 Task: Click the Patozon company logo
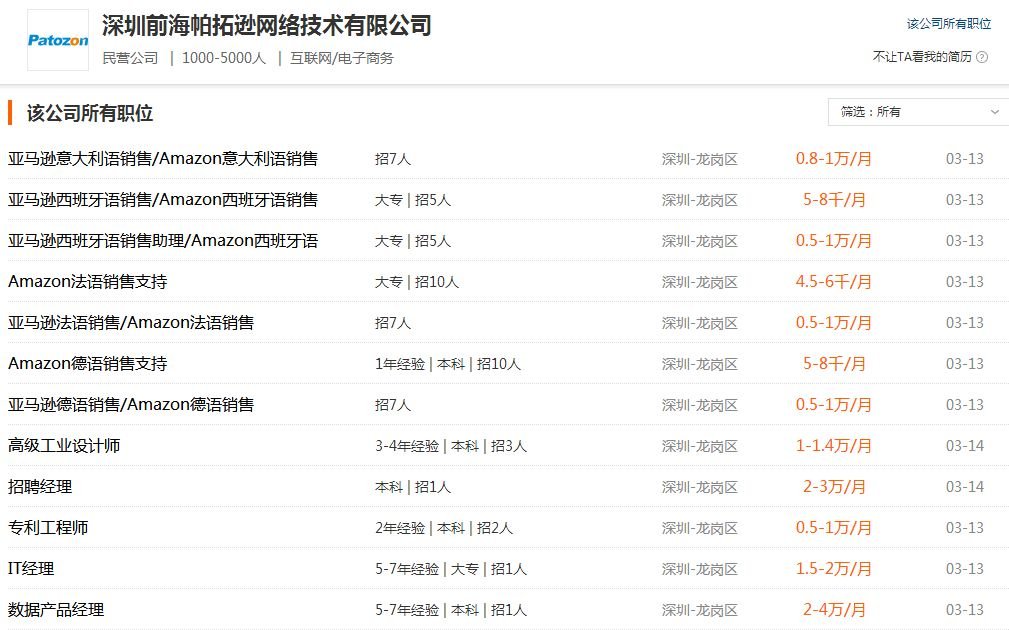(58, 40)
